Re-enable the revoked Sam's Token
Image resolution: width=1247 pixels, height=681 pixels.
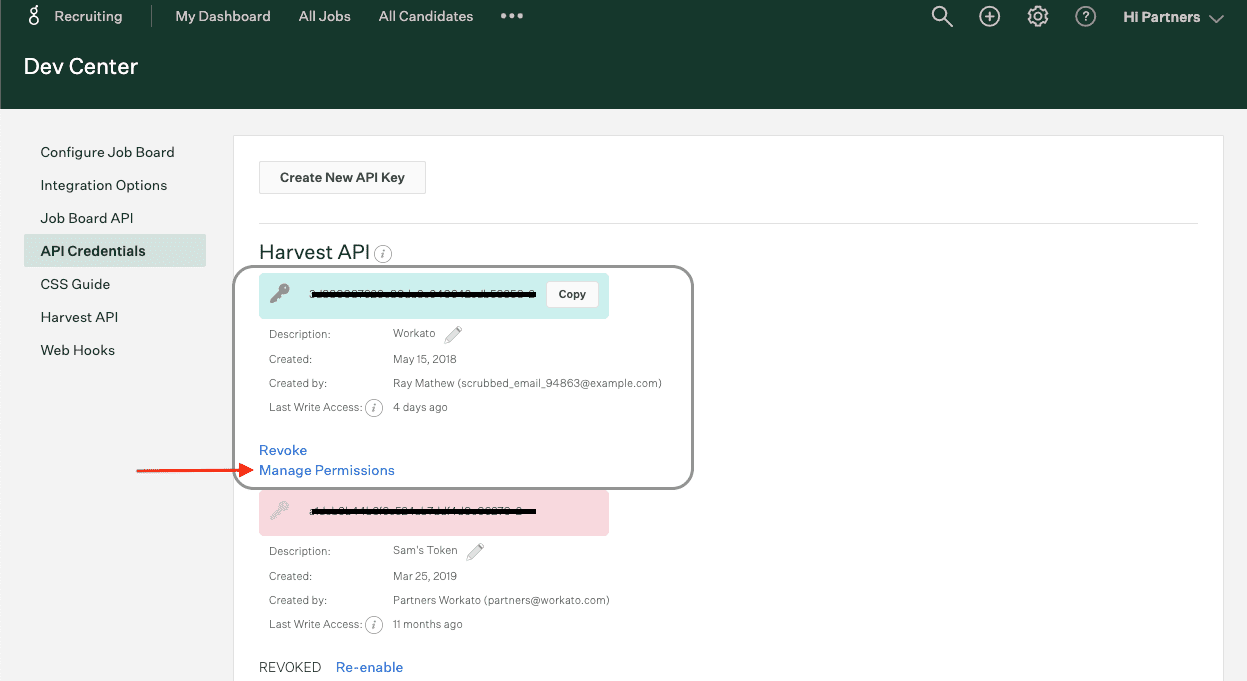369,667
